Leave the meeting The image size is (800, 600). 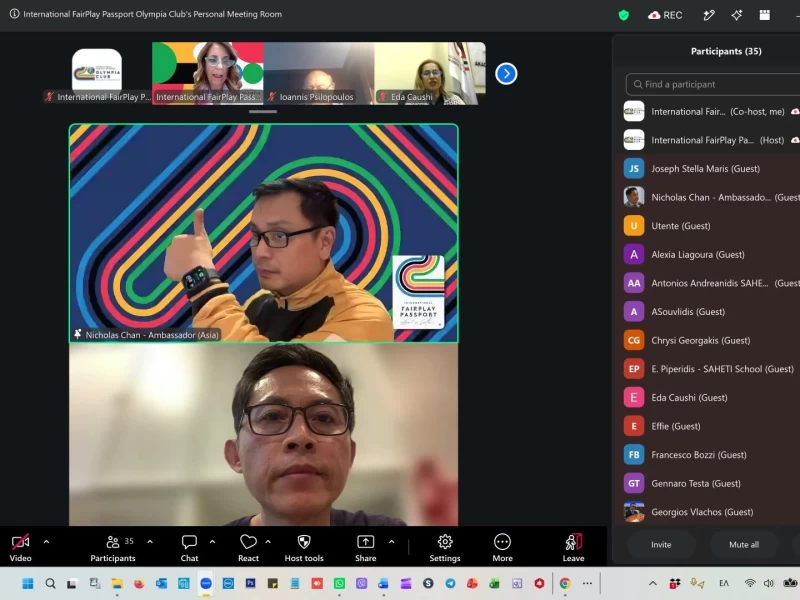573,548
